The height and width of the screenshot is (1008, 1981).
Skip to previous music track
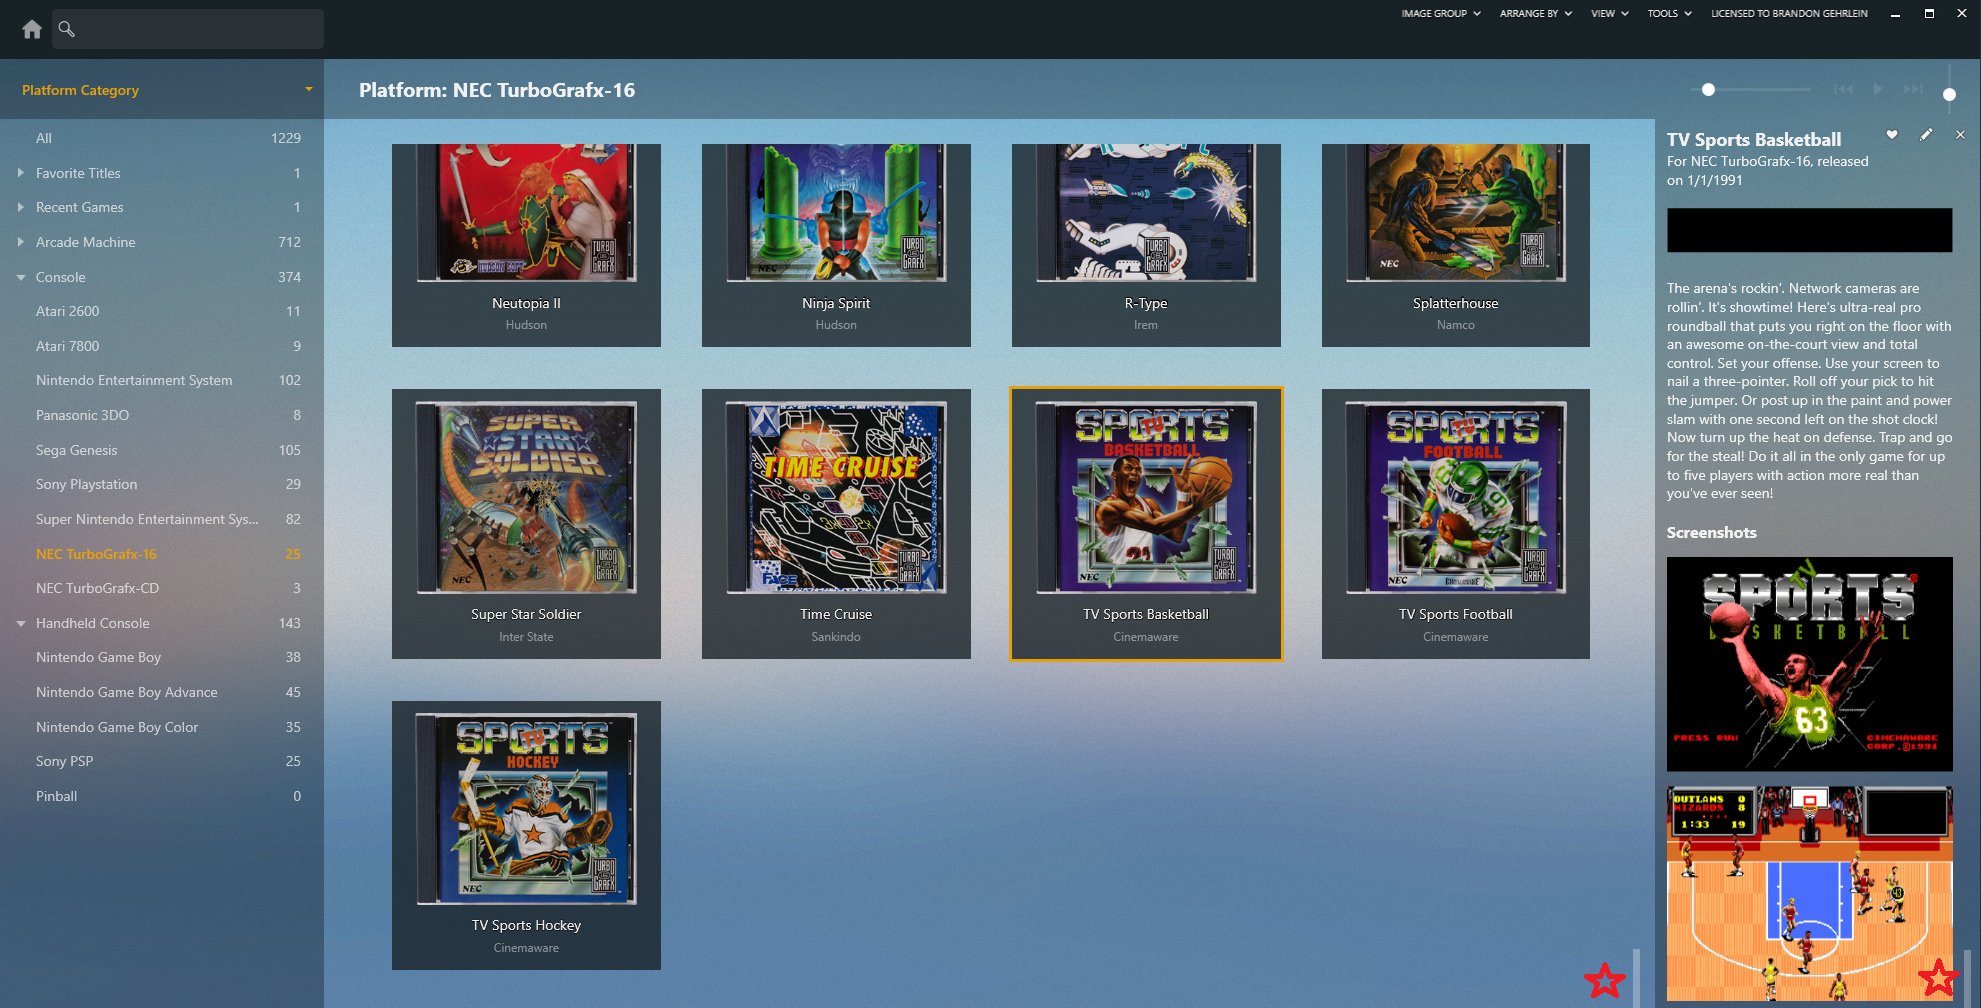coord(1843,89)
